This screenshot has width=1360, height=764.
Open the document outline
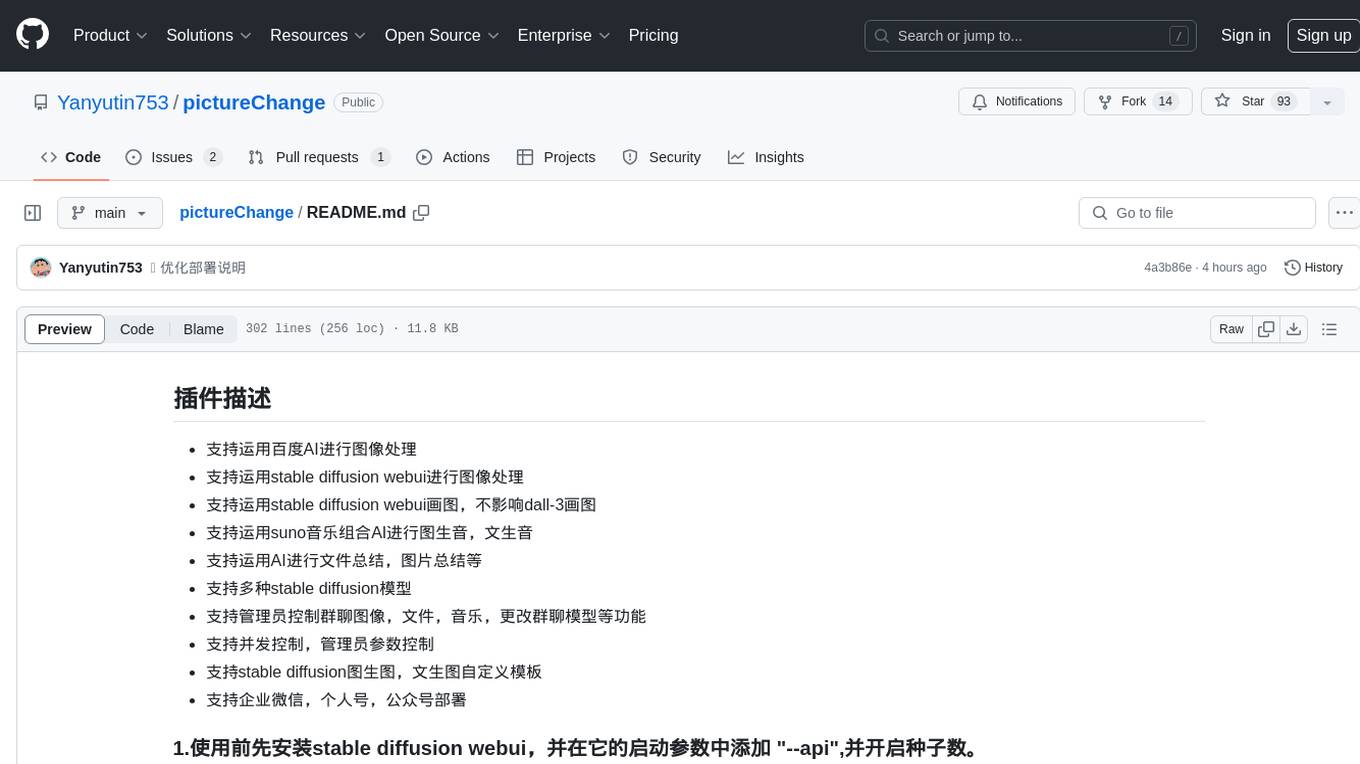[x=1329, y=329]
